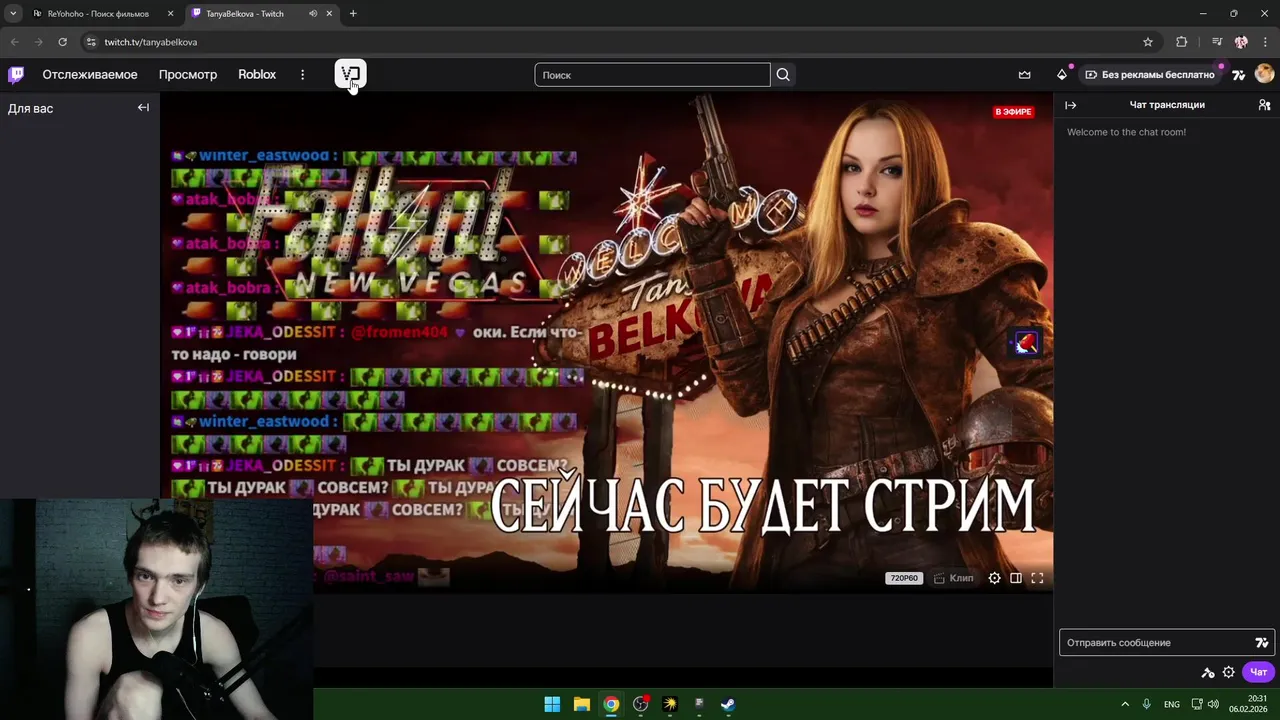Open the Windows Start menu
Screen dimensions: 1280x720
552,704
